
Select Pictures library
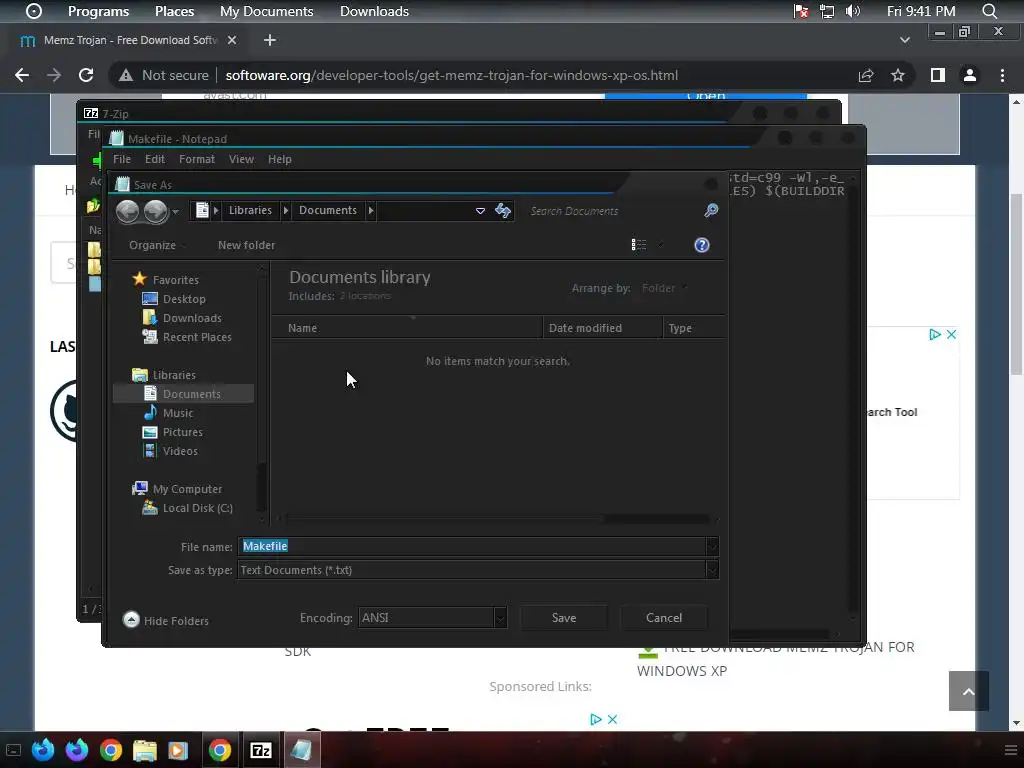pyautogui.click(x=183, y=432)
